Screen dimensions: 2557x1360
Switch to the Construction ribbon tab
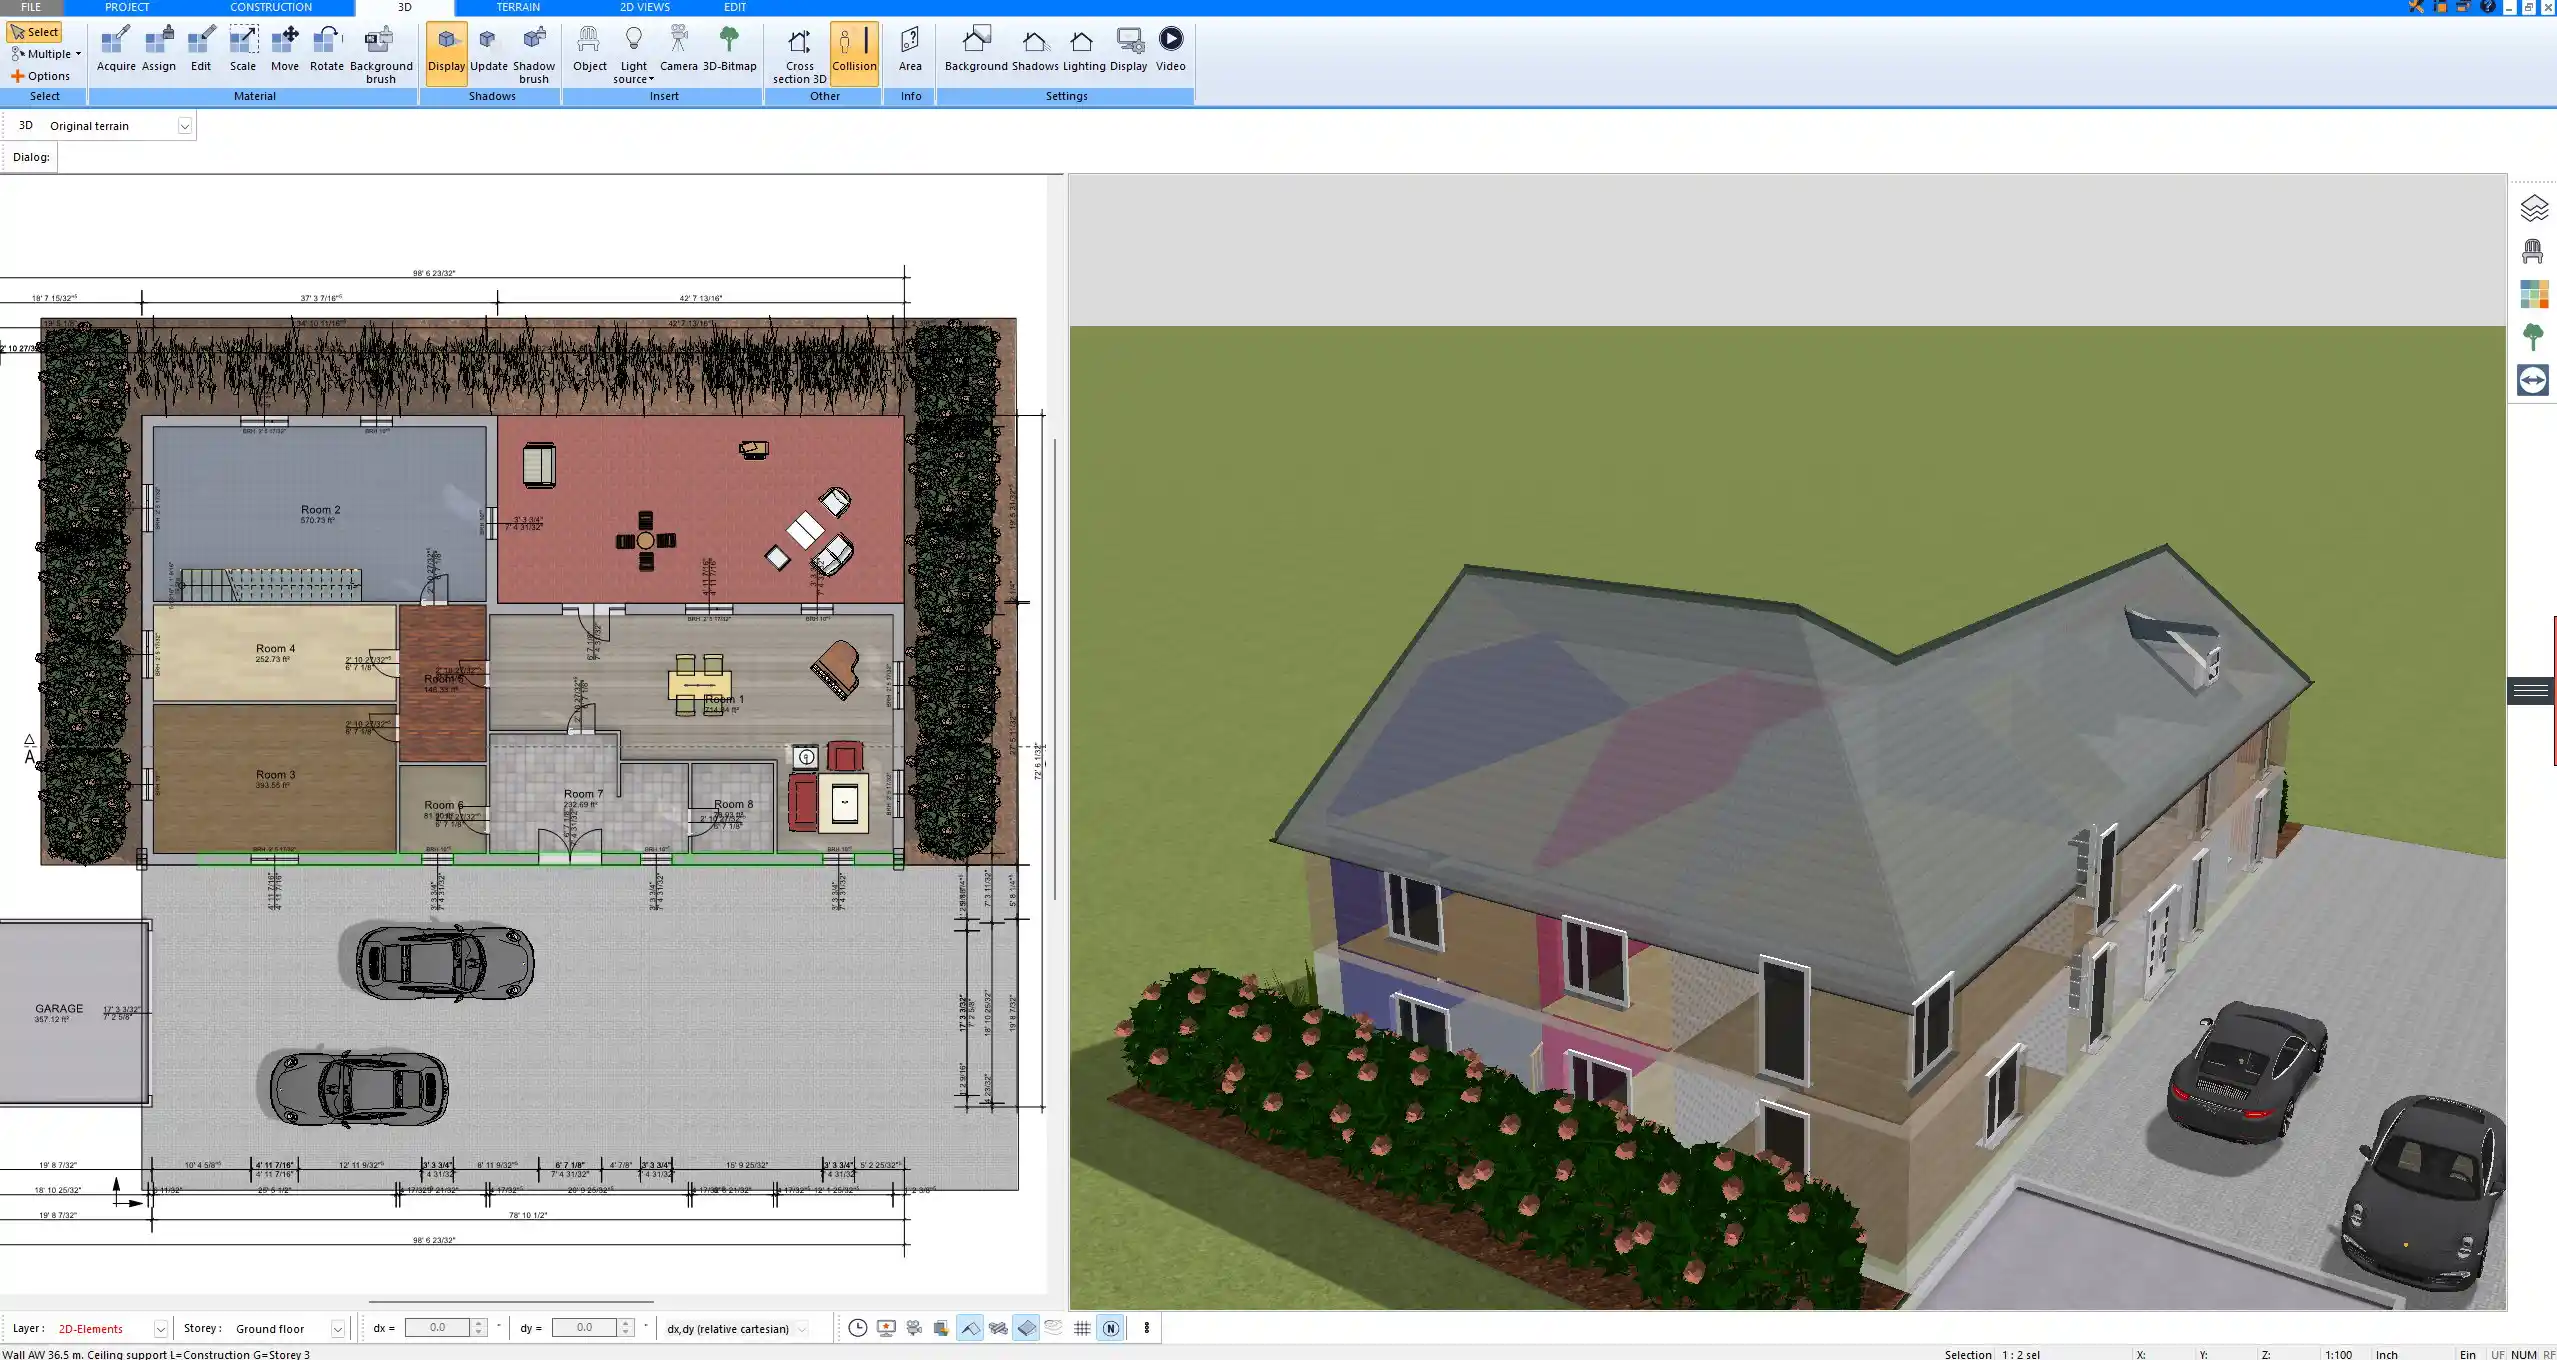tap(270, 7)
